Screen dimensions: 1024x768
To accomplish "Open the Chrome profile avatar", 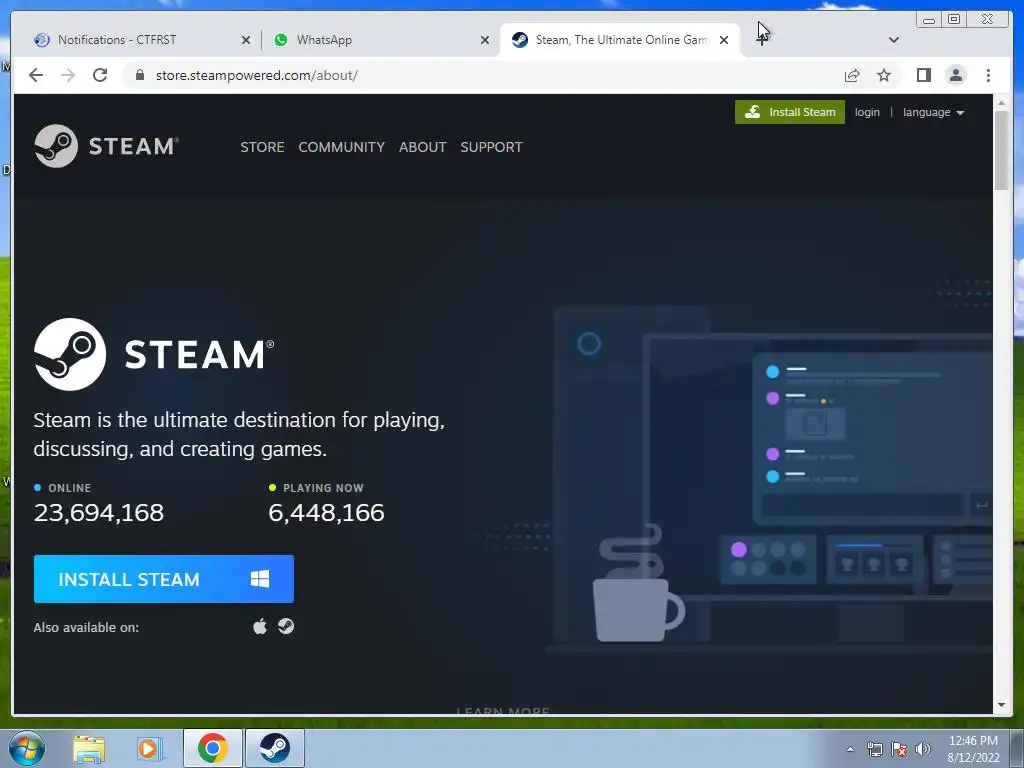I will [956, 75].
